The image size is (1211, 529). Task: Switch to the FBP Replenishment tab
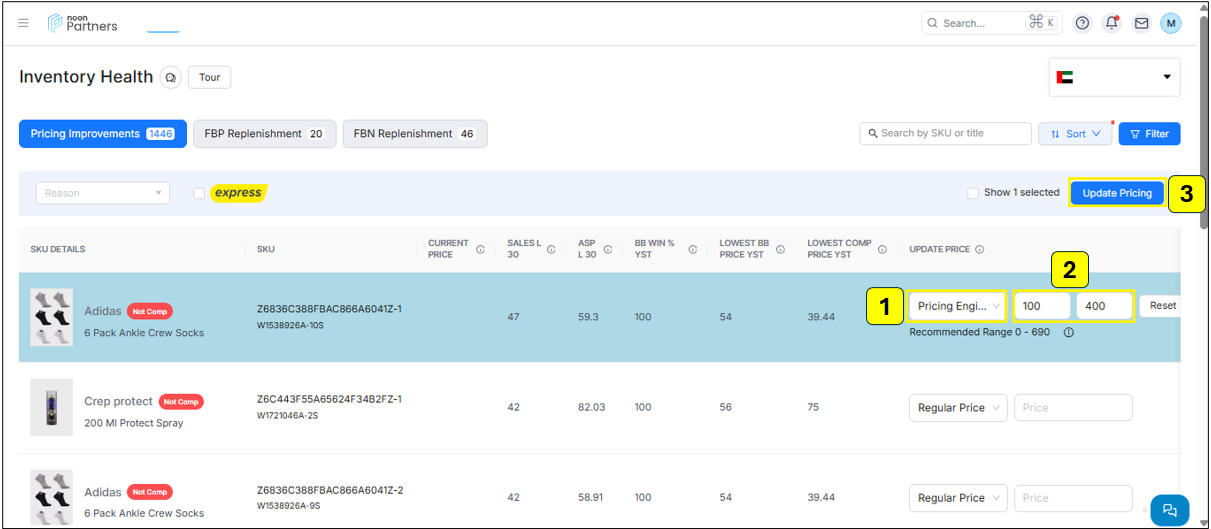pos(264,134)
